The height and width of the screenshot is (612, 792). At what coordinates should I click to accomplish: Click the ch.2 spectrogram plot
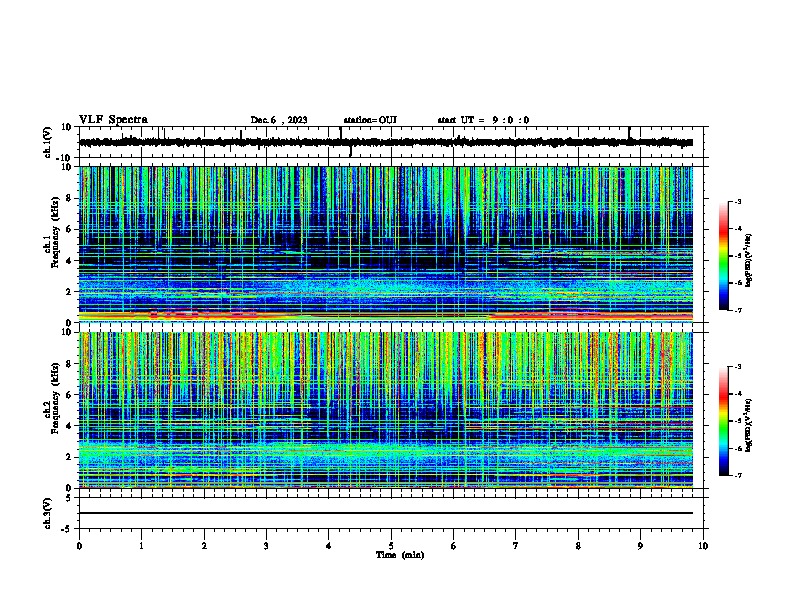pyautogui.click(x=386, y=410)
